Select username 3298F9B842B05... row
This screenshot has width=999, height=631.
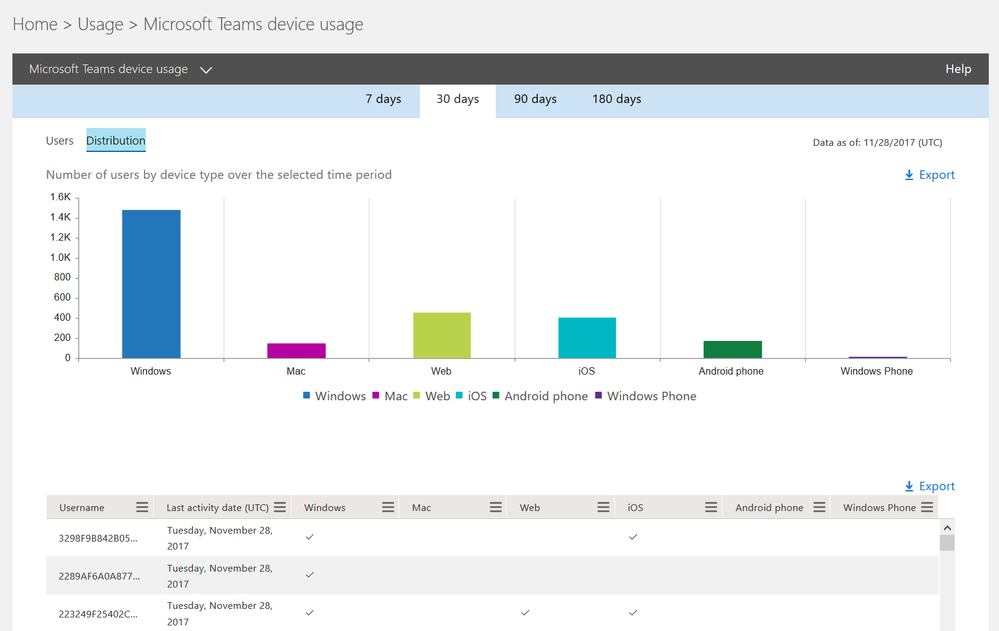[492, 538]
